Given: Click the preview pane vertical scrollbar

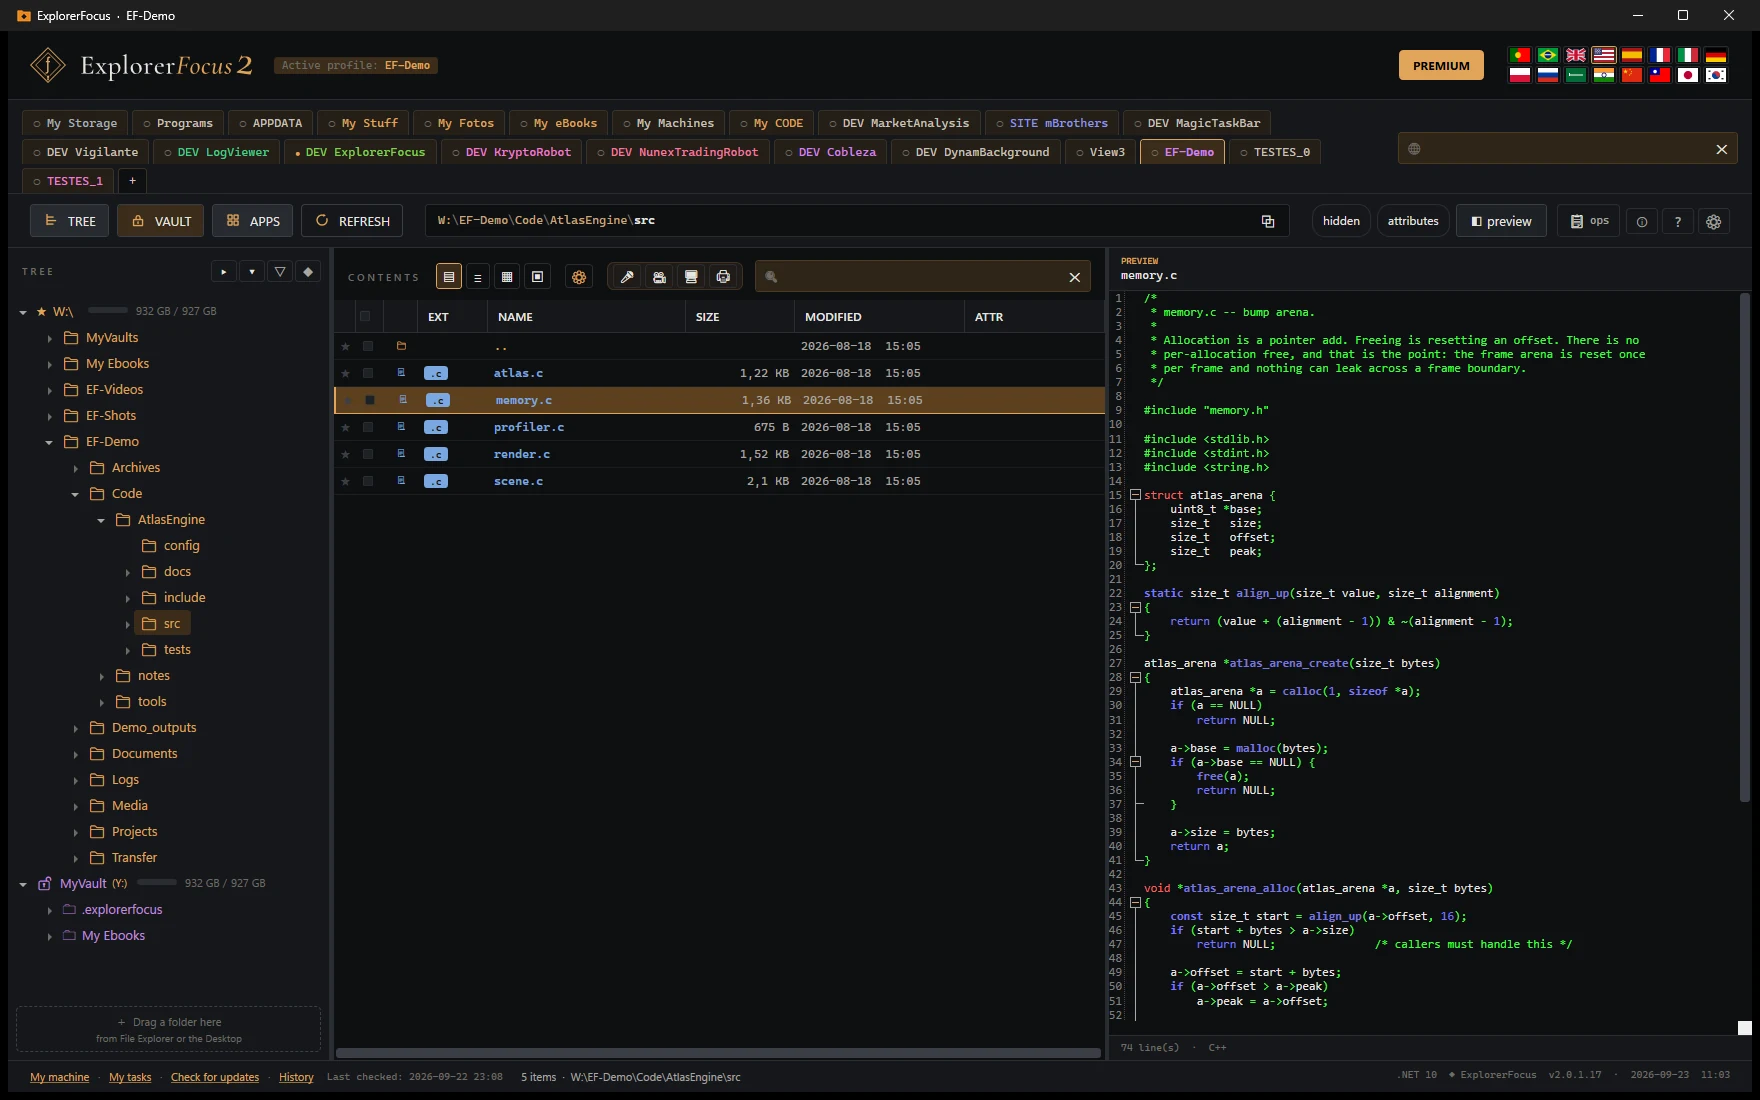Looking at the screenshot, I should (x=1745, y=547).
